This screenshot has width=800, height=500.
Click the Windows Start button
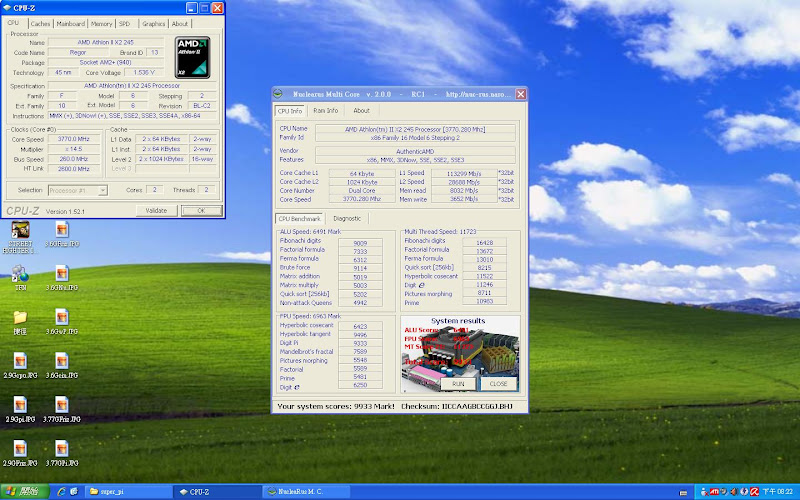point(22,492)
